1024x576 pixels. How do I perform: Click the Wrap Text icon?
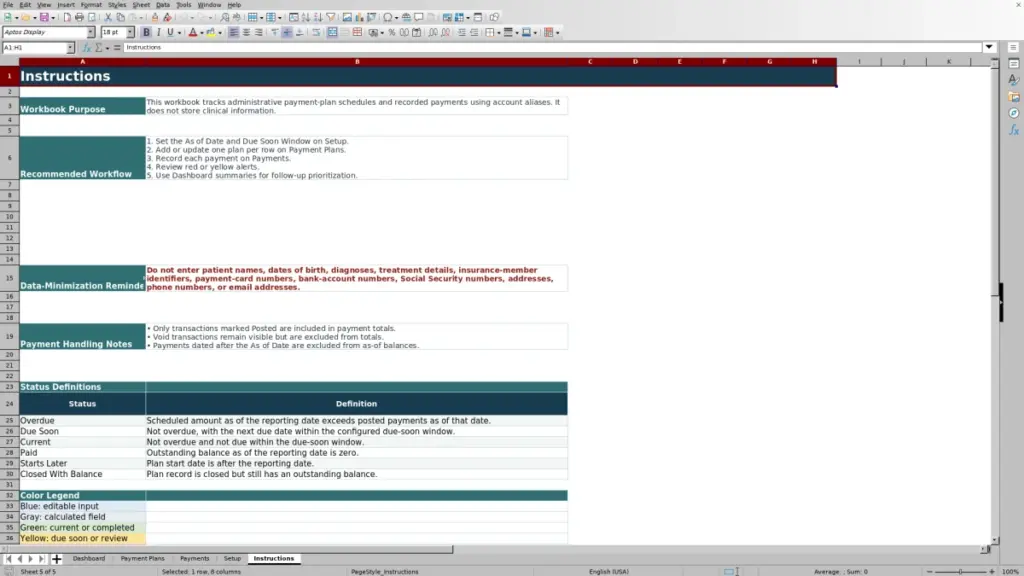pos(315,32)
